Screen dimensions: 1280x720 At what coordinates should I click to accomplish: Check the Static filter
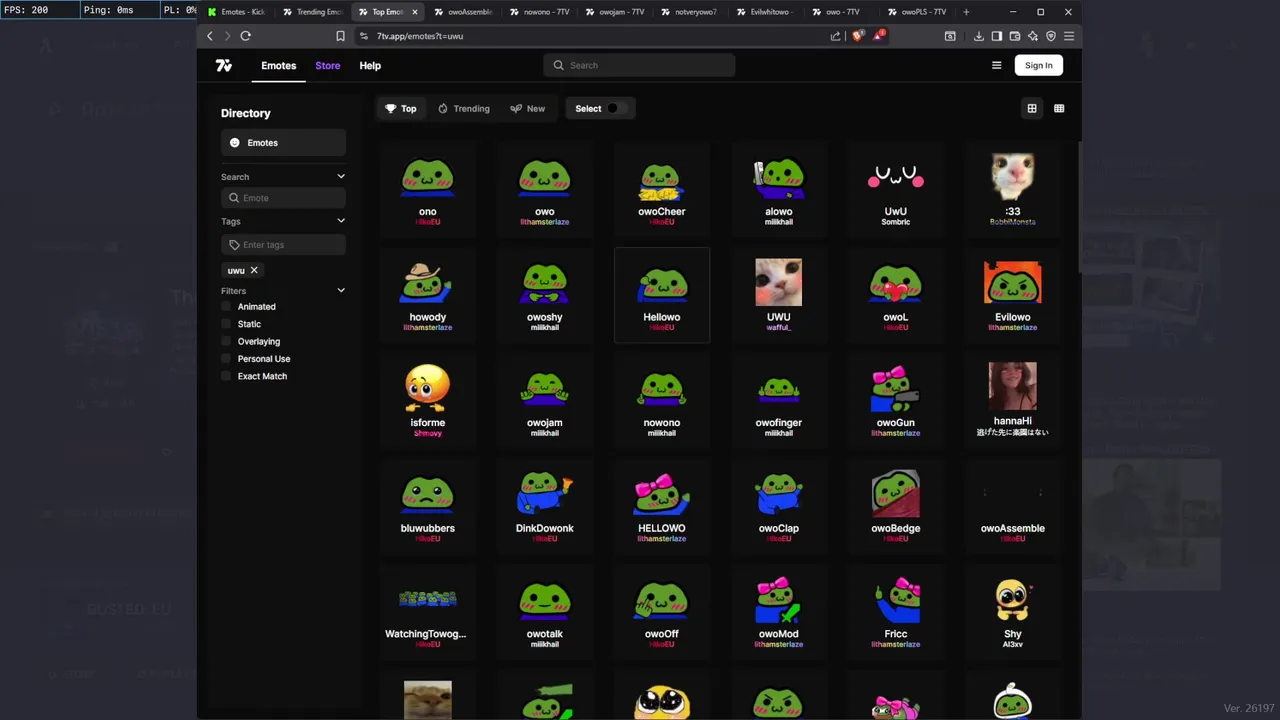(x=226, y=324)
